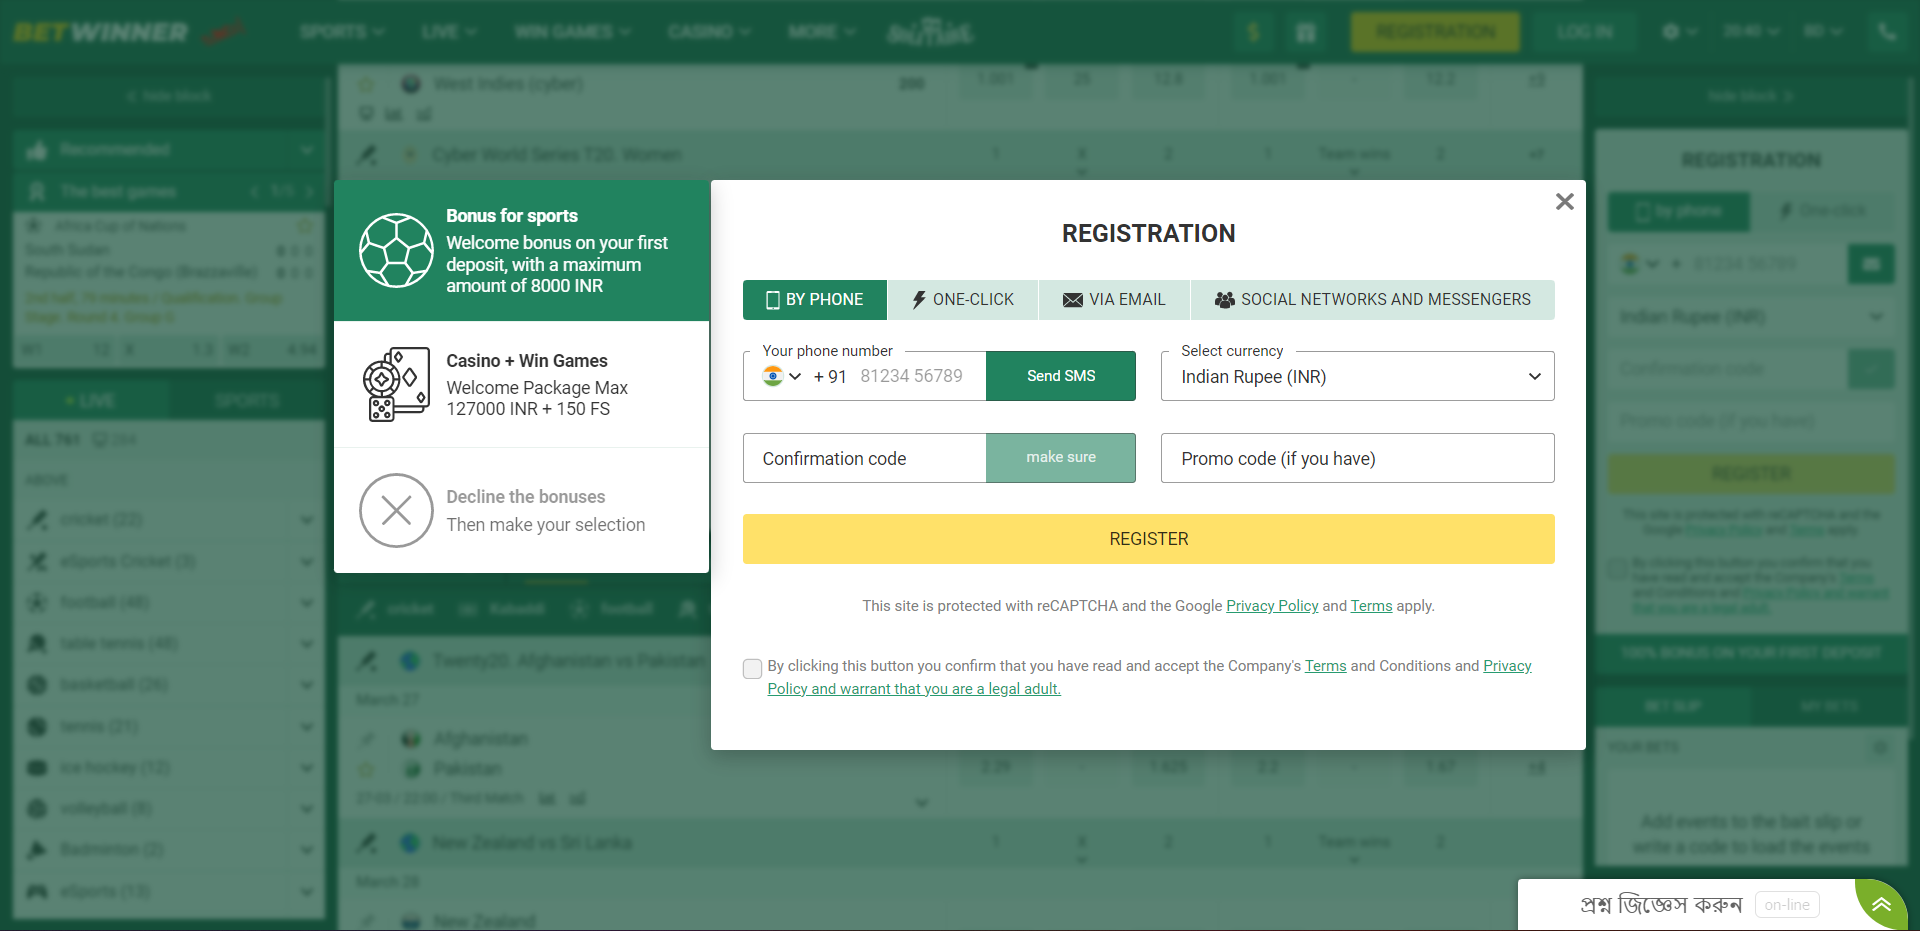
Task: Click the LOG IN button in header
Action: pos(1584,32)
